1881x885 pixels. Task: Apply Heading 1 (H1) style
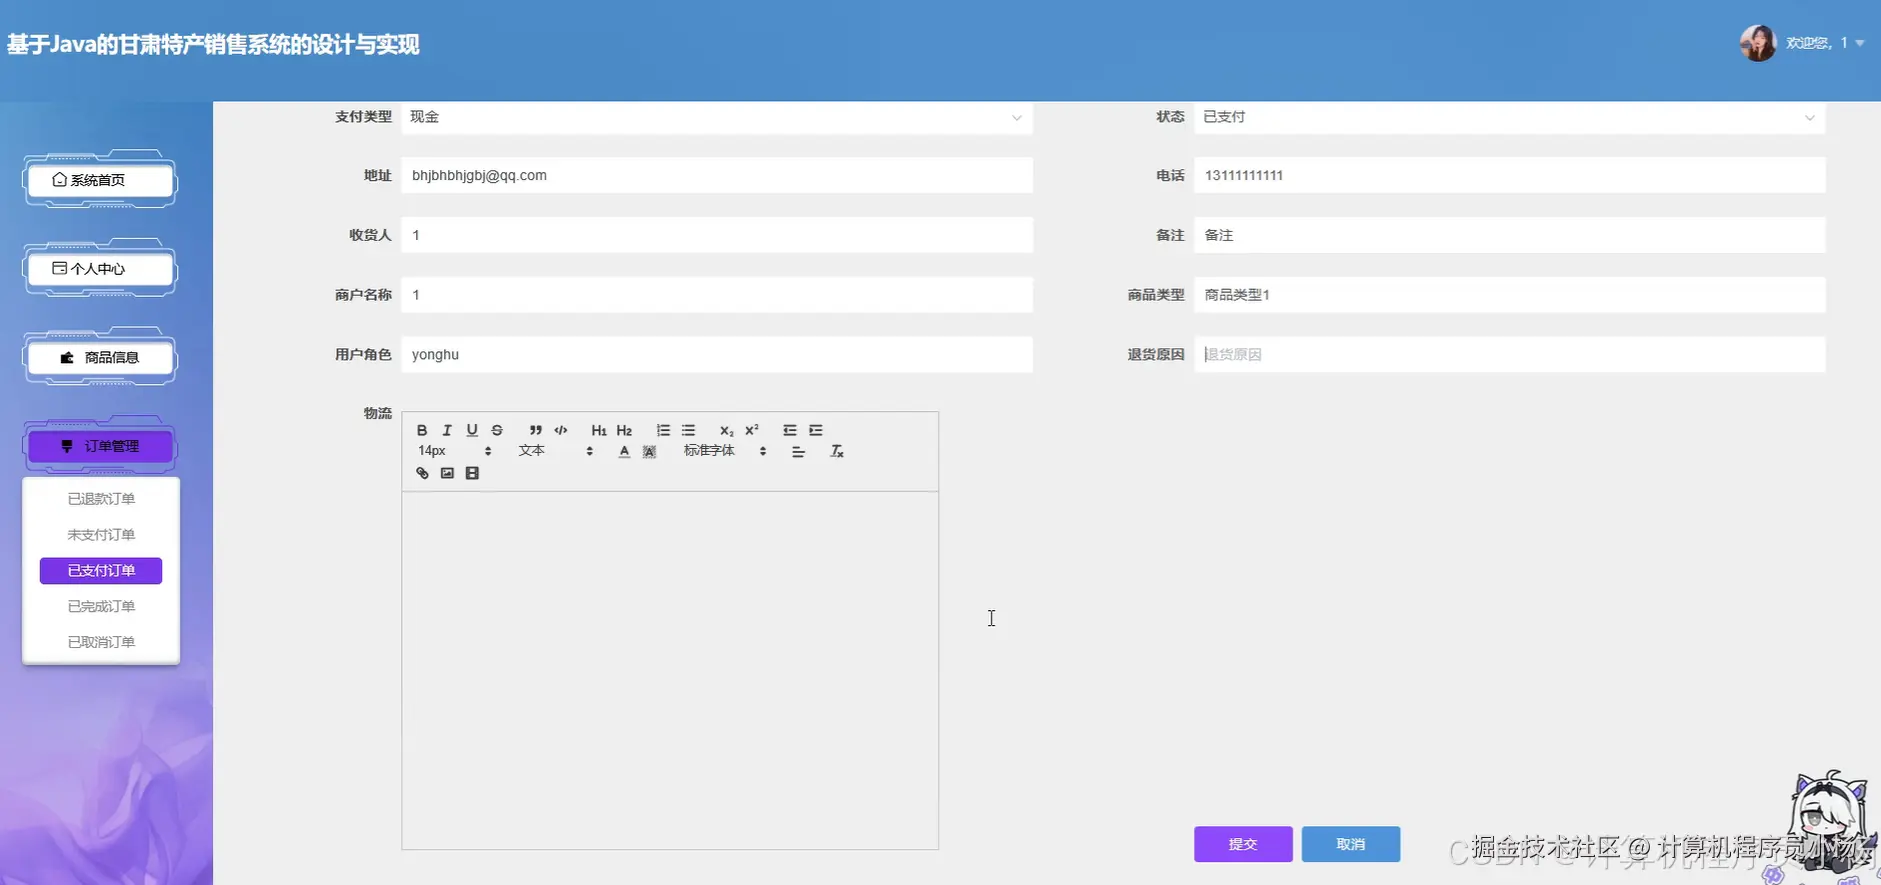(599, 430)
